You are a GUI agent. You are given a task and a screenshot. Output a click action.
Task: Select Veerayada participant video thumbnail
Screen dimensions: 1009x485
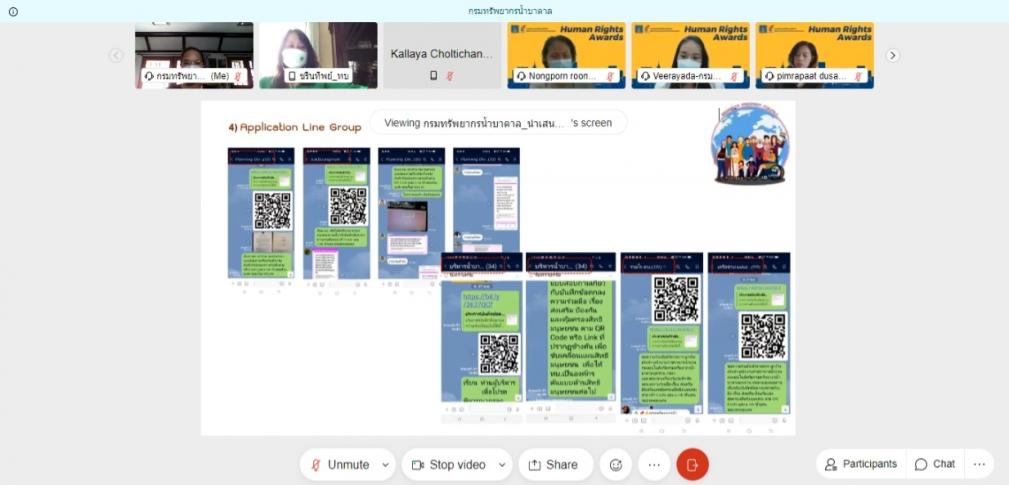coord(690,55)
